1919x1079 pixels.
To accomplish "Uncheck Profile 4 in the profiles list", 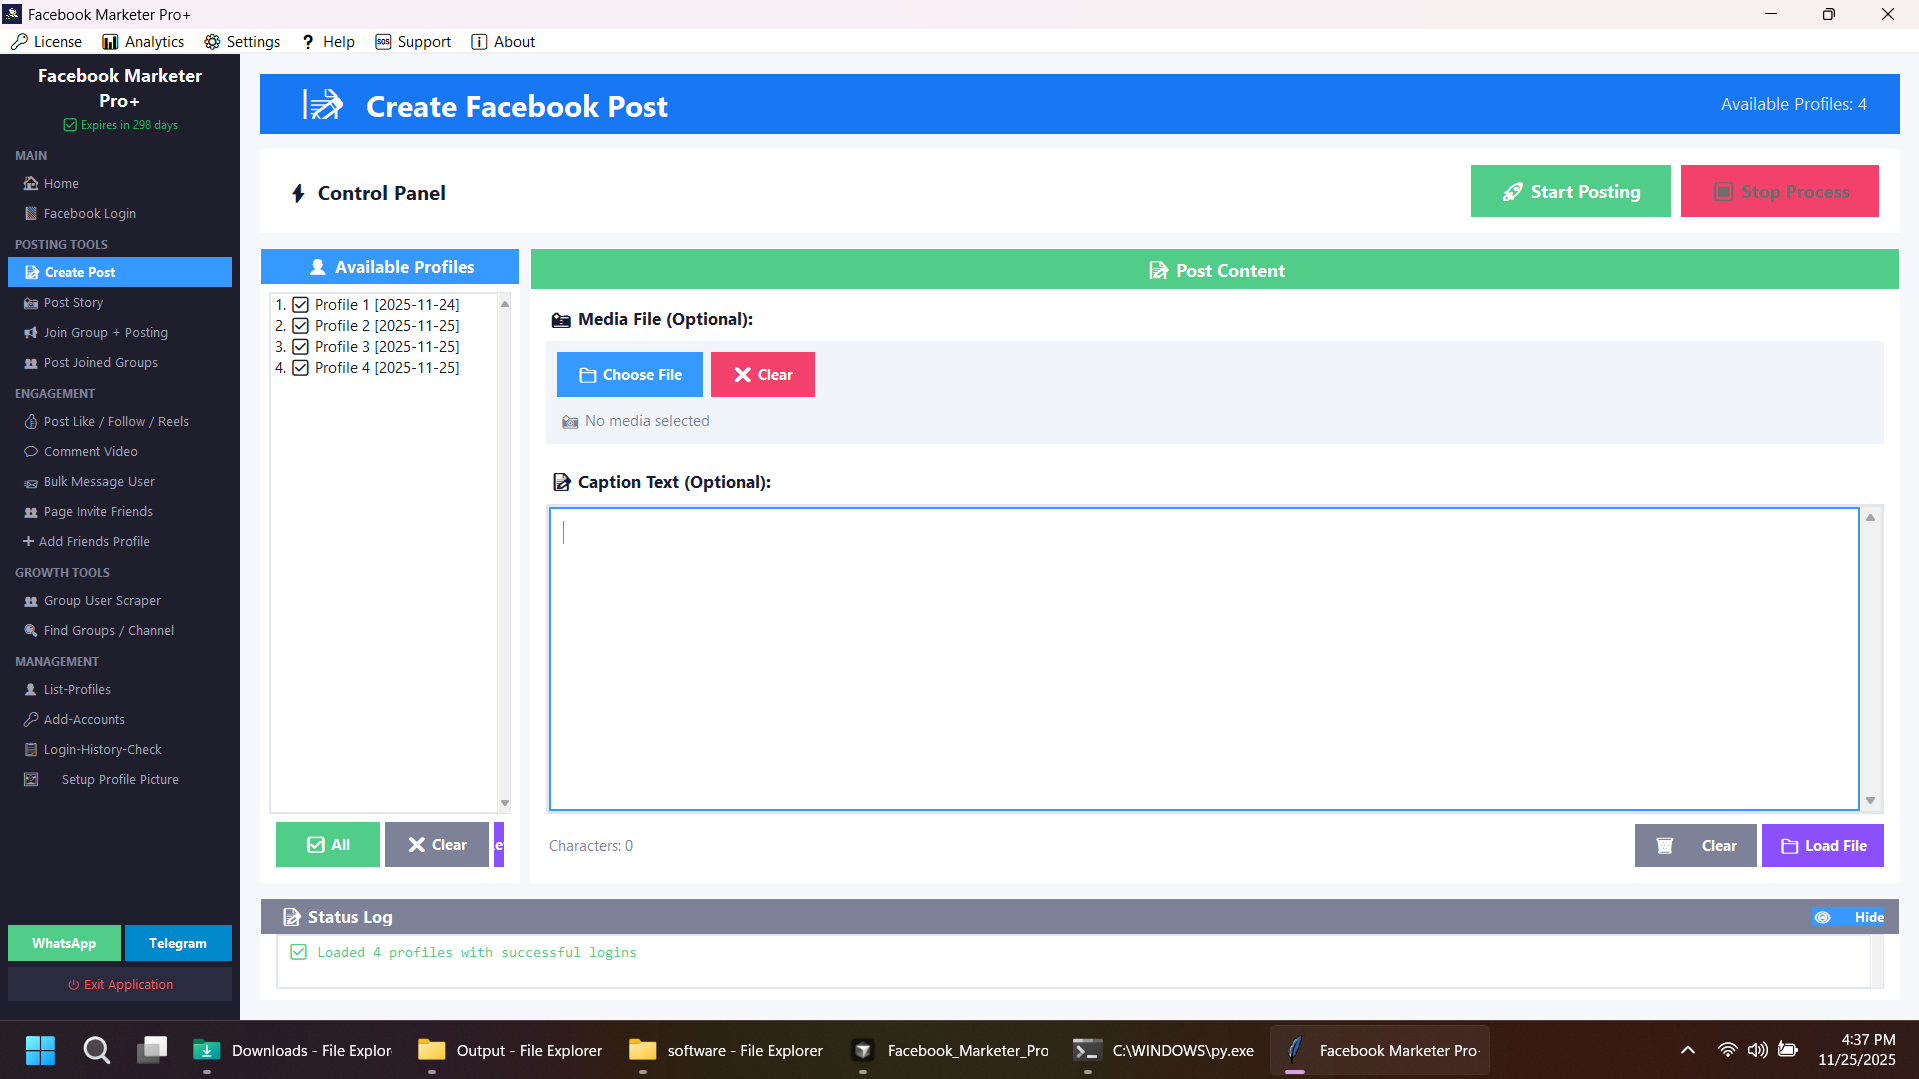I will coord(301,368).
